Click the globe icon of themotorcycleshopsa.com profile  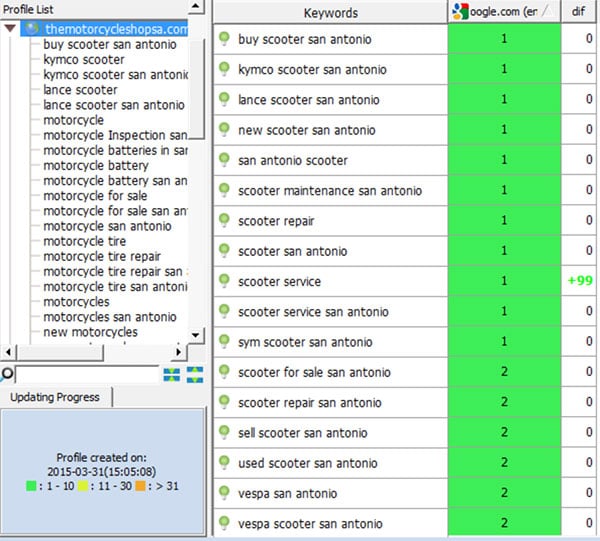[x=32, y=28]
